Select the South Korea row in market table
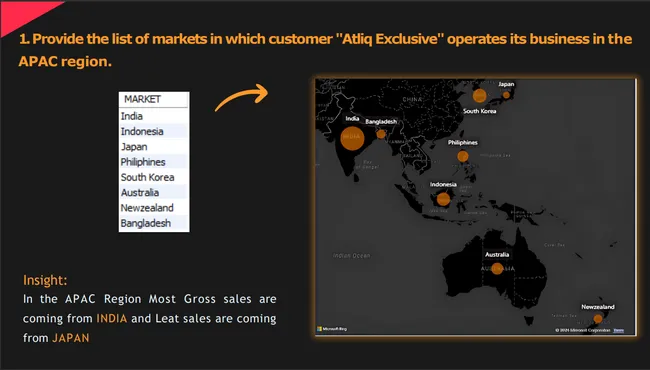 (153, 177)
